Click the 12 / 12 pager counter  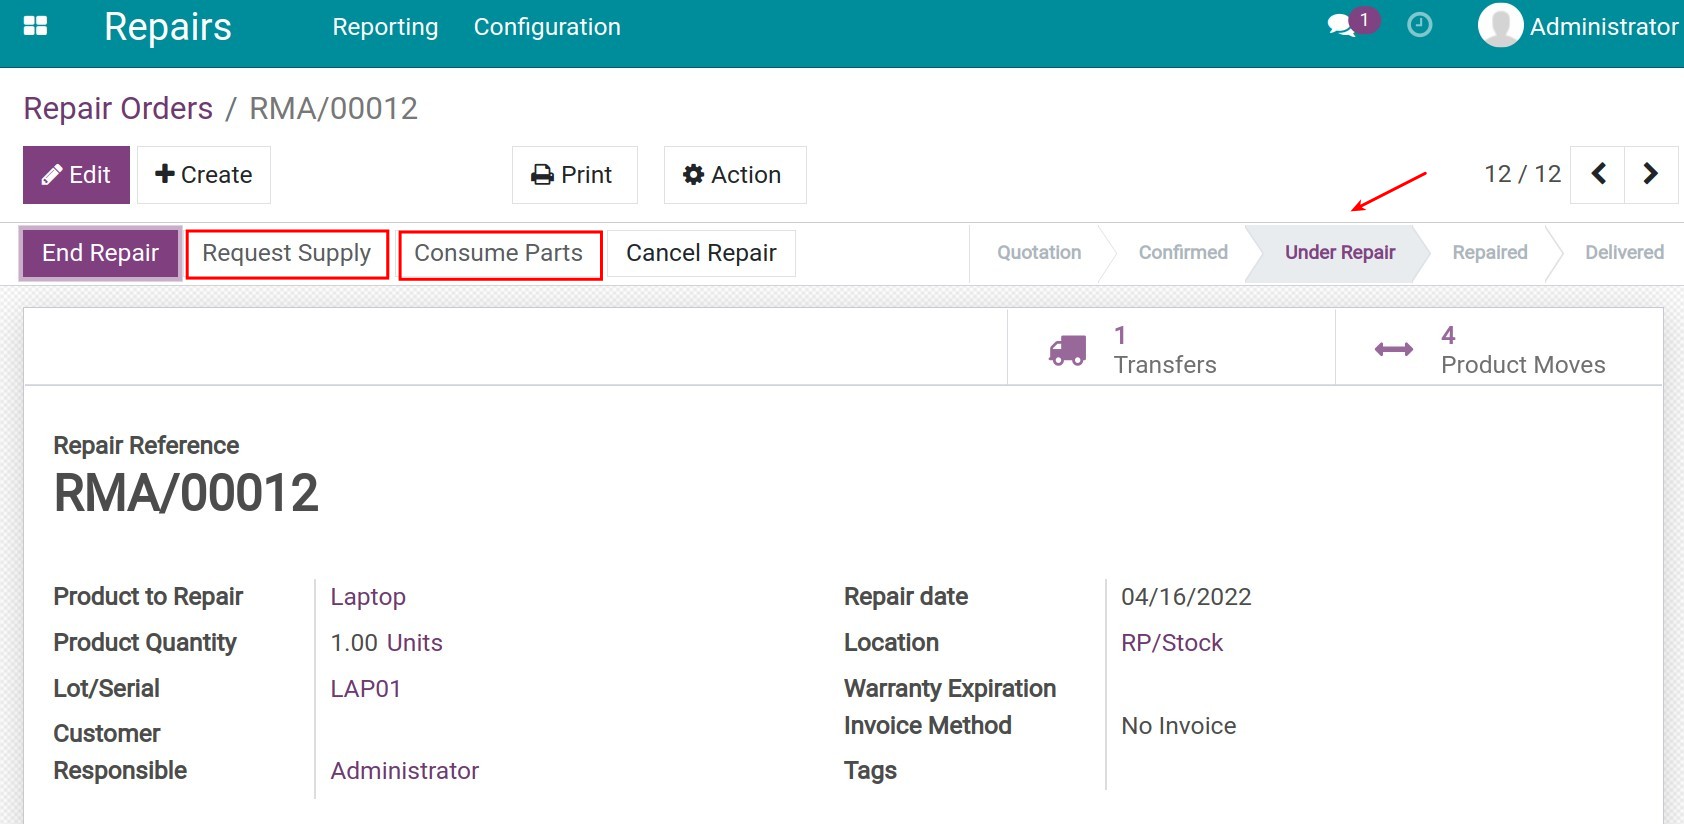pos(1522,174)
